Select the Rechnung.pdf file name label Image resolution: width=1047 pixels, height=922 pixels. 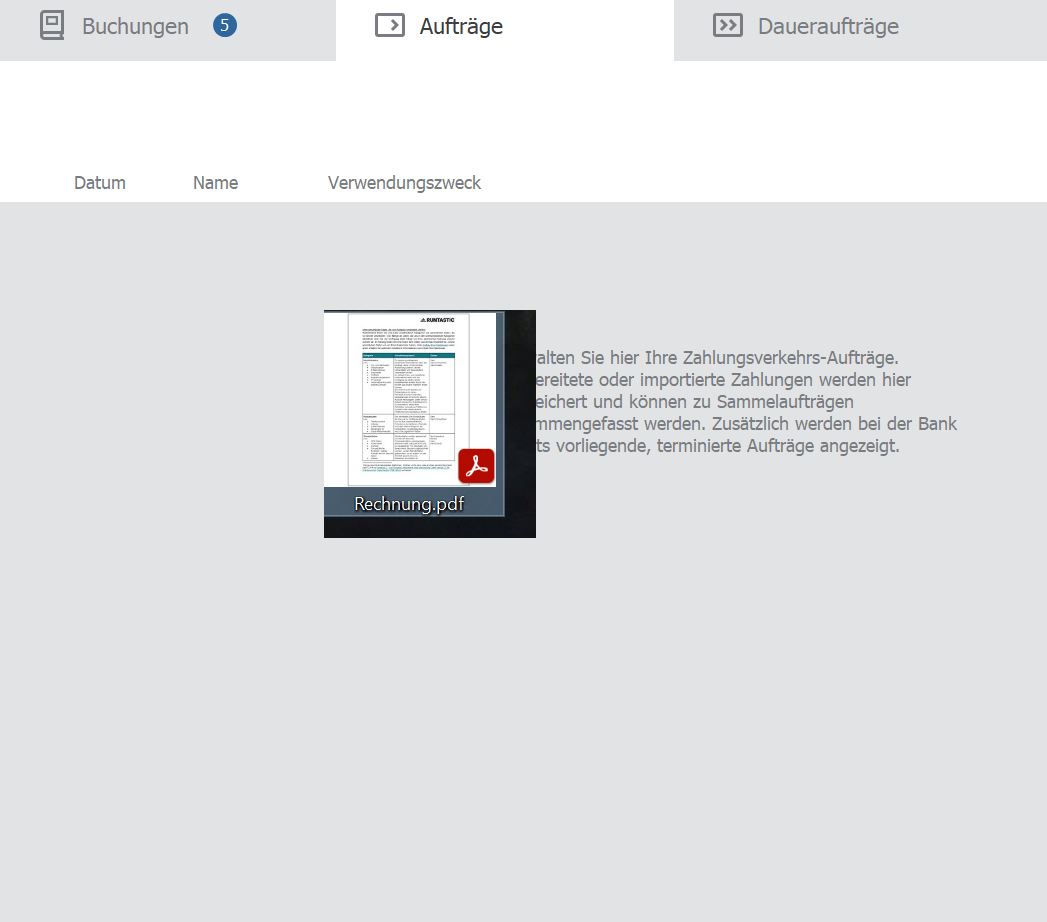coord(409,504)
